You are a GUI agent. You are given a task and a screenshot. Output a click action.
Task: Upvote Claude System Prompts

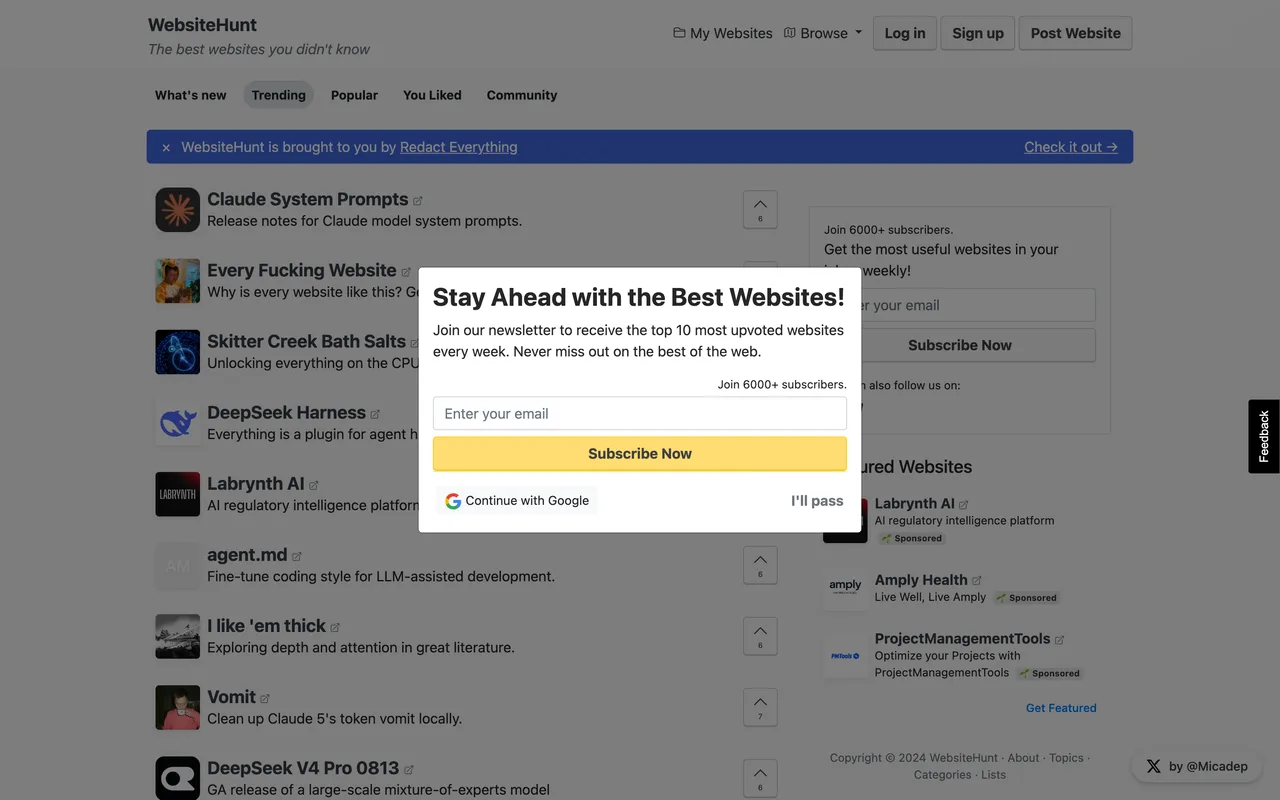[x=760, y=210]
